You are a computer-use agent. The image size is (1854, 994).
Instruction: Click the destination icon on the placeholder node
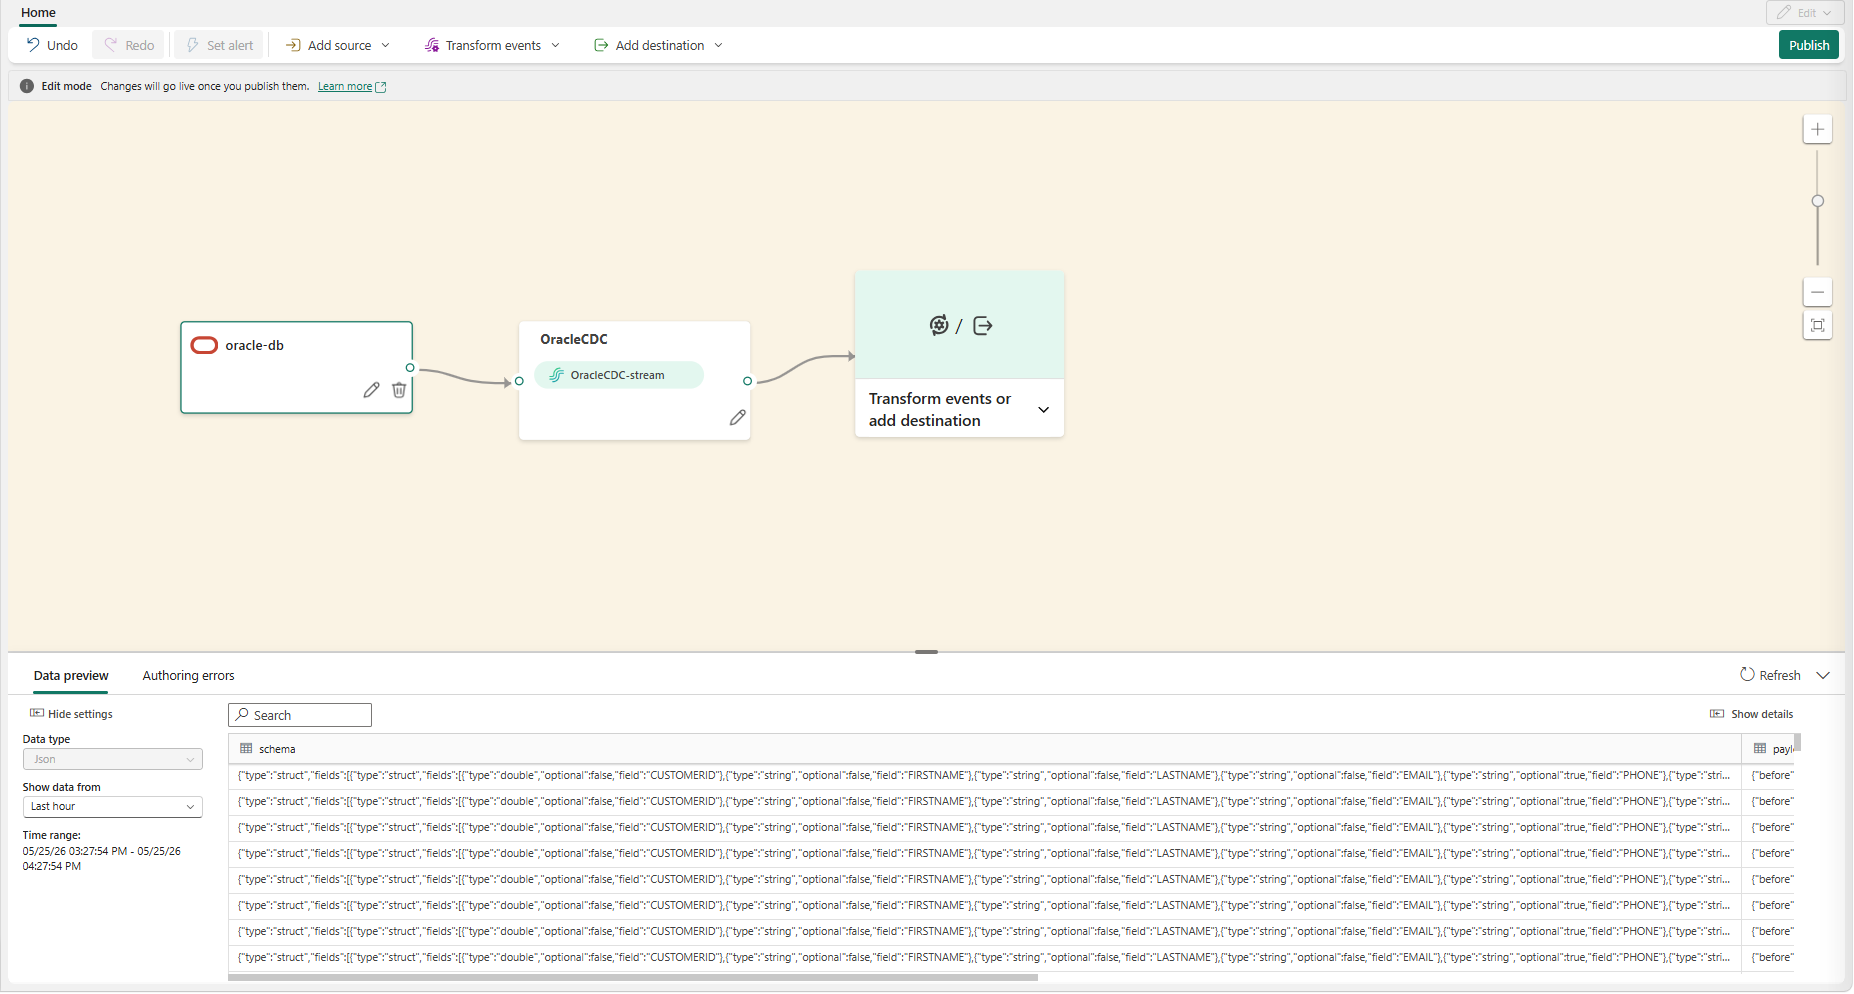pyautogui.click(x=983, y=325)
